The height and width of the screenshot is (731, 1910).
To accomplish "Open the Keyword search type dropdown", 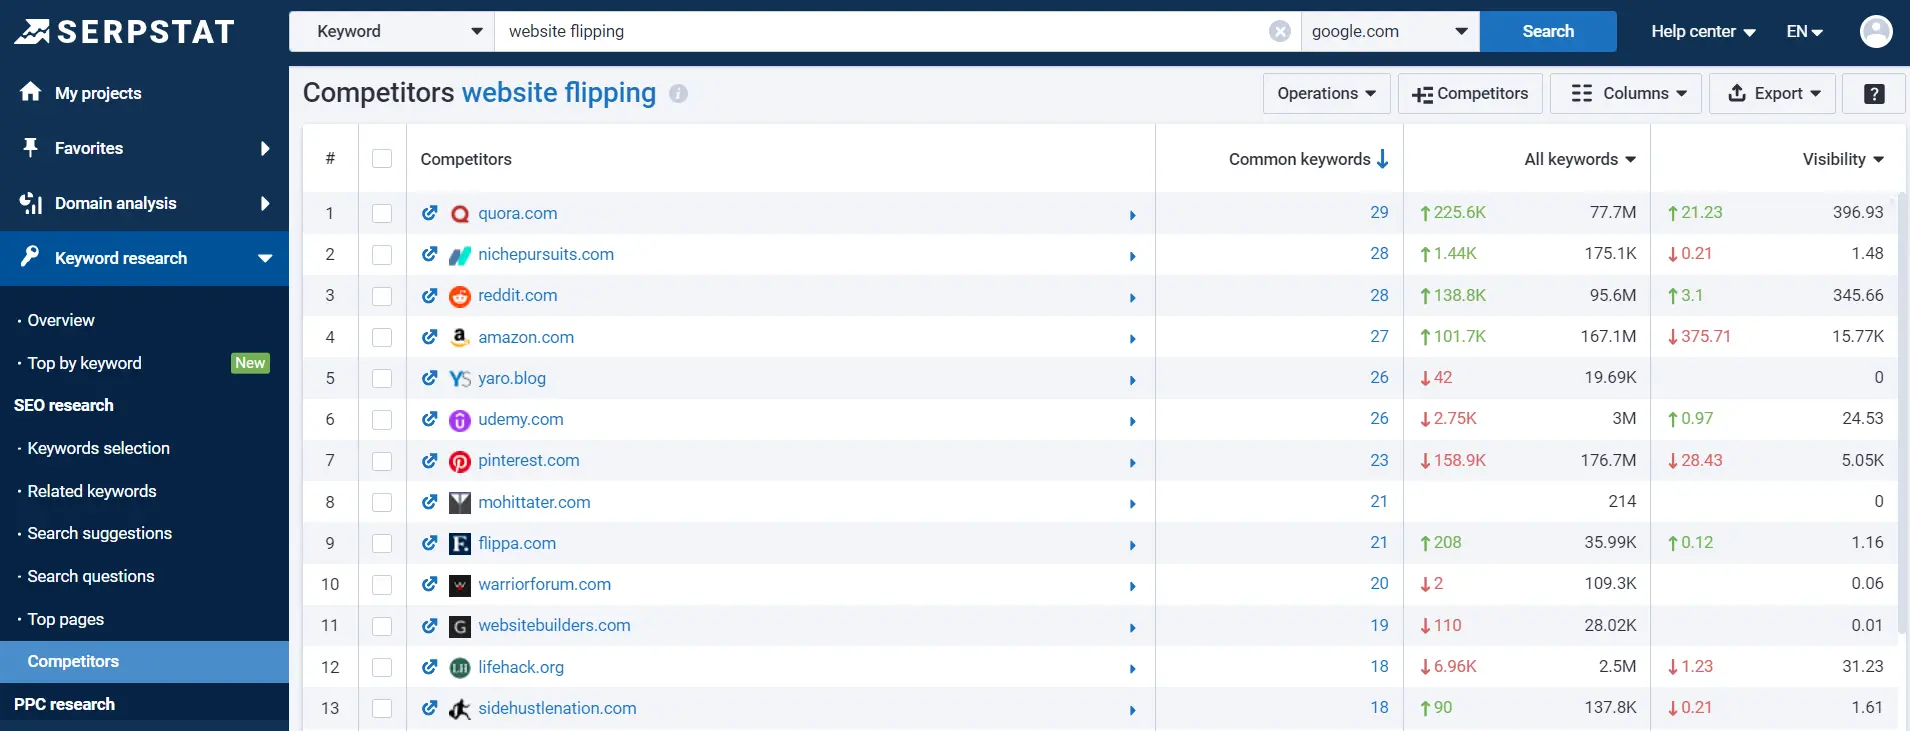I will (x=392, y=31).
